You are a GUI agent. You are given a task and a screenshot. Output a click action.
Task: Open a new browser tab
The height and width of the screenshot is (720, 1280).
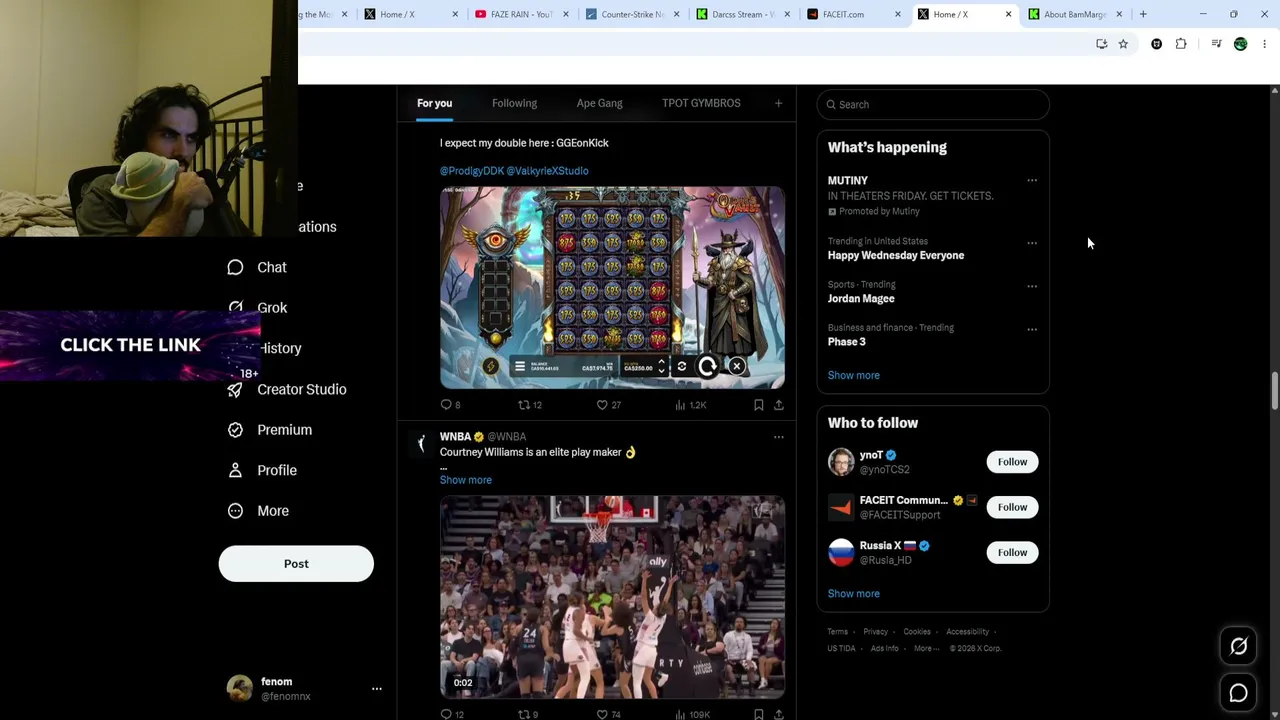click(x=1143, y=14)
